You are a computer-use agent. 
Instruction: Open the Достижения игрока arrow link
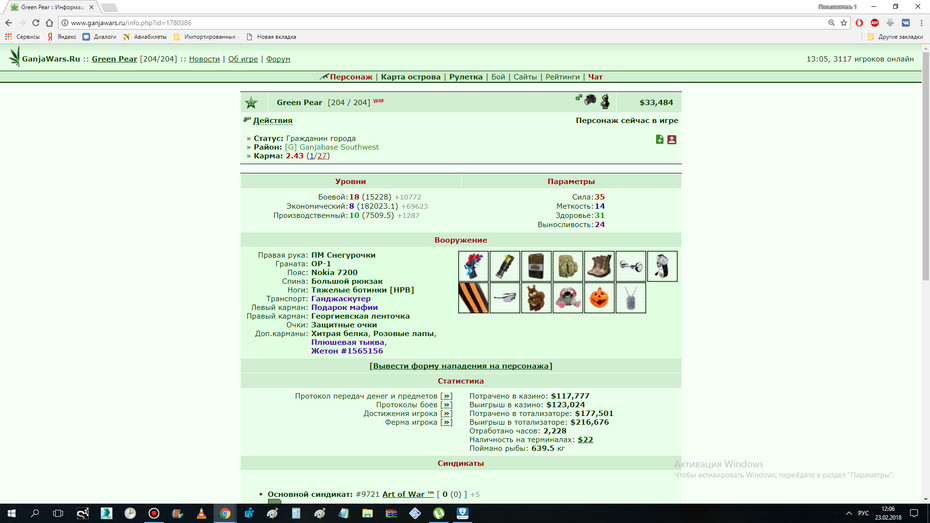(x=447, y=414)
